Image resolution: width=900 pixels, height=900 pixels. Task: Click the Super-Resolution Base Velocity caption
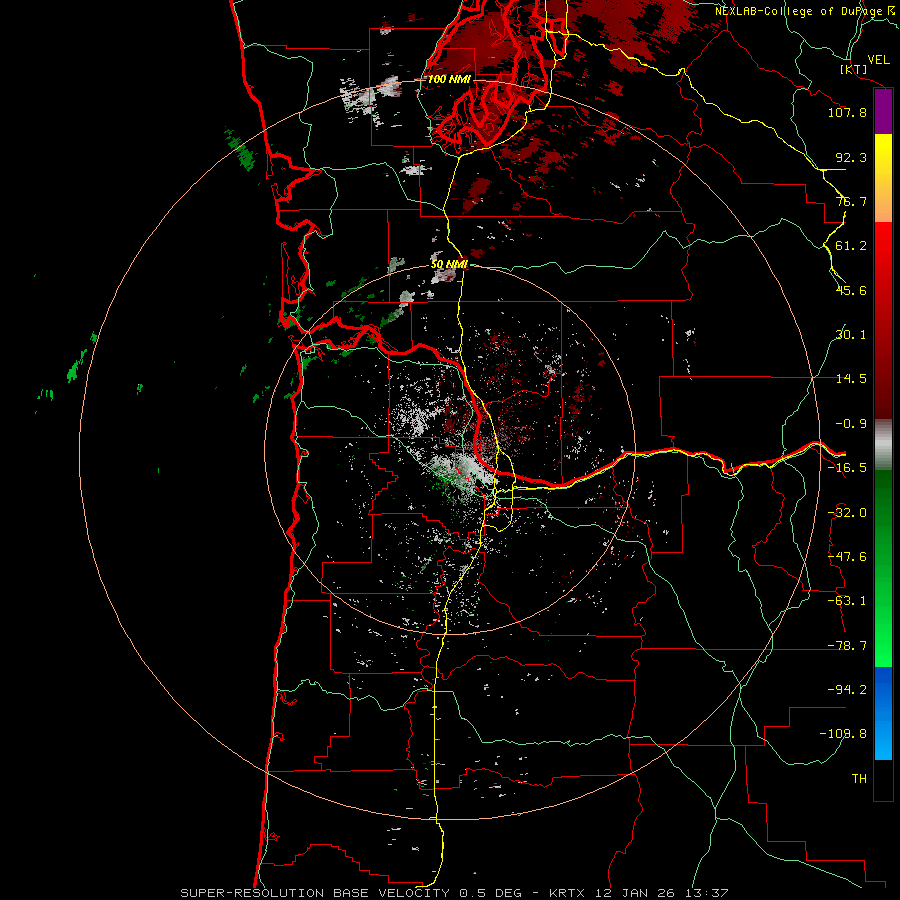coord(454,893)
